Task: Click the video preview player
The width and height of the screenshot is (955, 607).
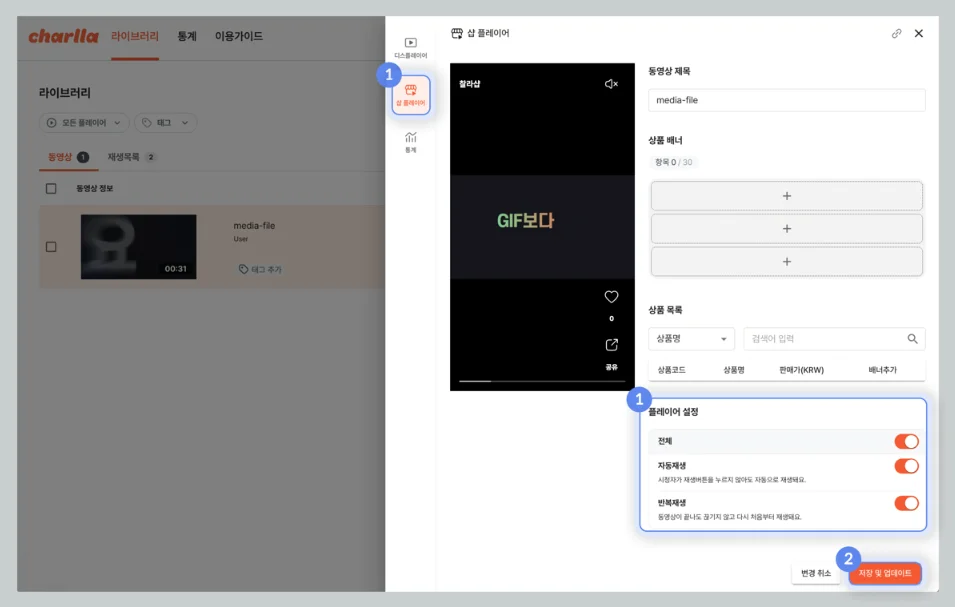Action: tap(542, 226)
